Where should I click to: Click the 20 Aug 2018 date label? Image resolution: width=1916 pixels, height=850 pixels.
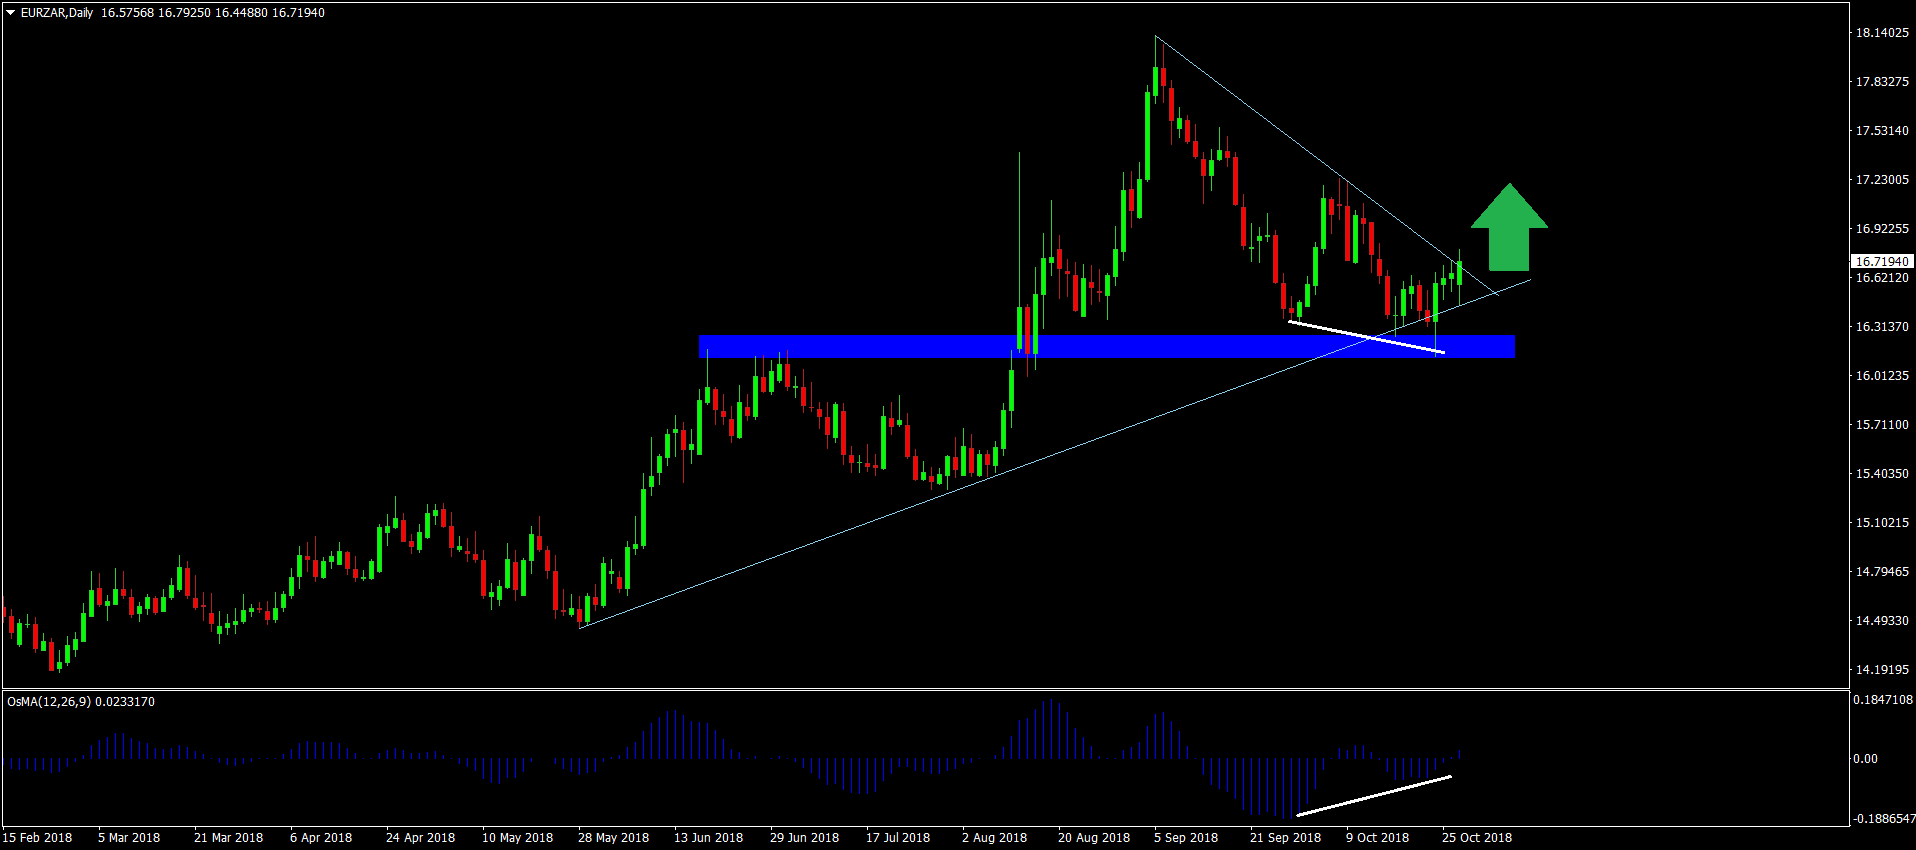tap(1094, 838)
